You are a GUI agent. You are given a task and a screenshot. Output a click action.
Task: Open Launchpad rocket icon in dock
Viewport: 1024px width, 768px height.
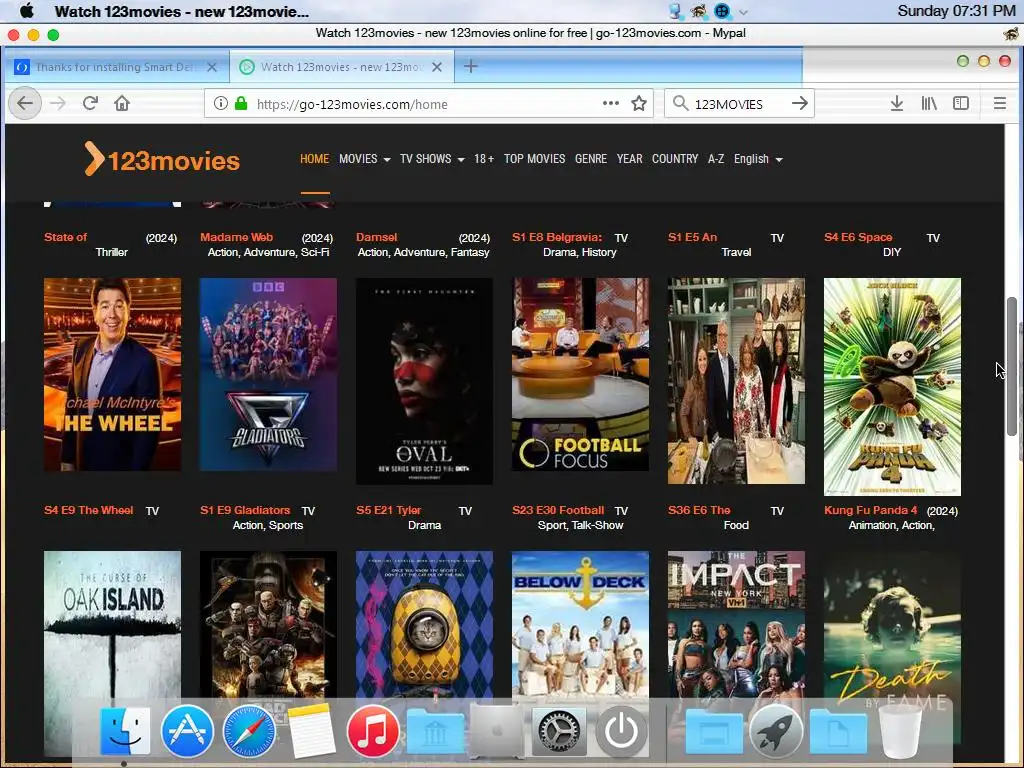point(776,731)
